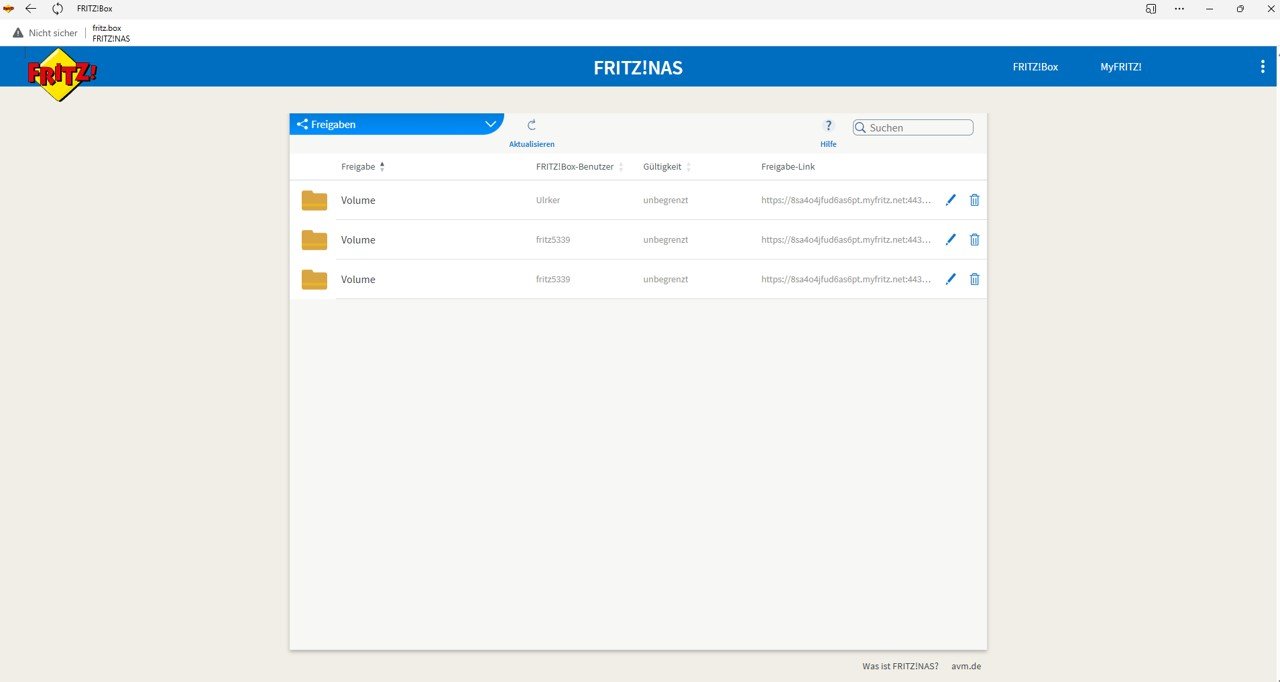Image resolution: width=1280 pixels, height=682 pixels.
Task: Click 'unbegrenzt' in Ulrker's row
Action: pyautogui.click(x=665, y=200)
